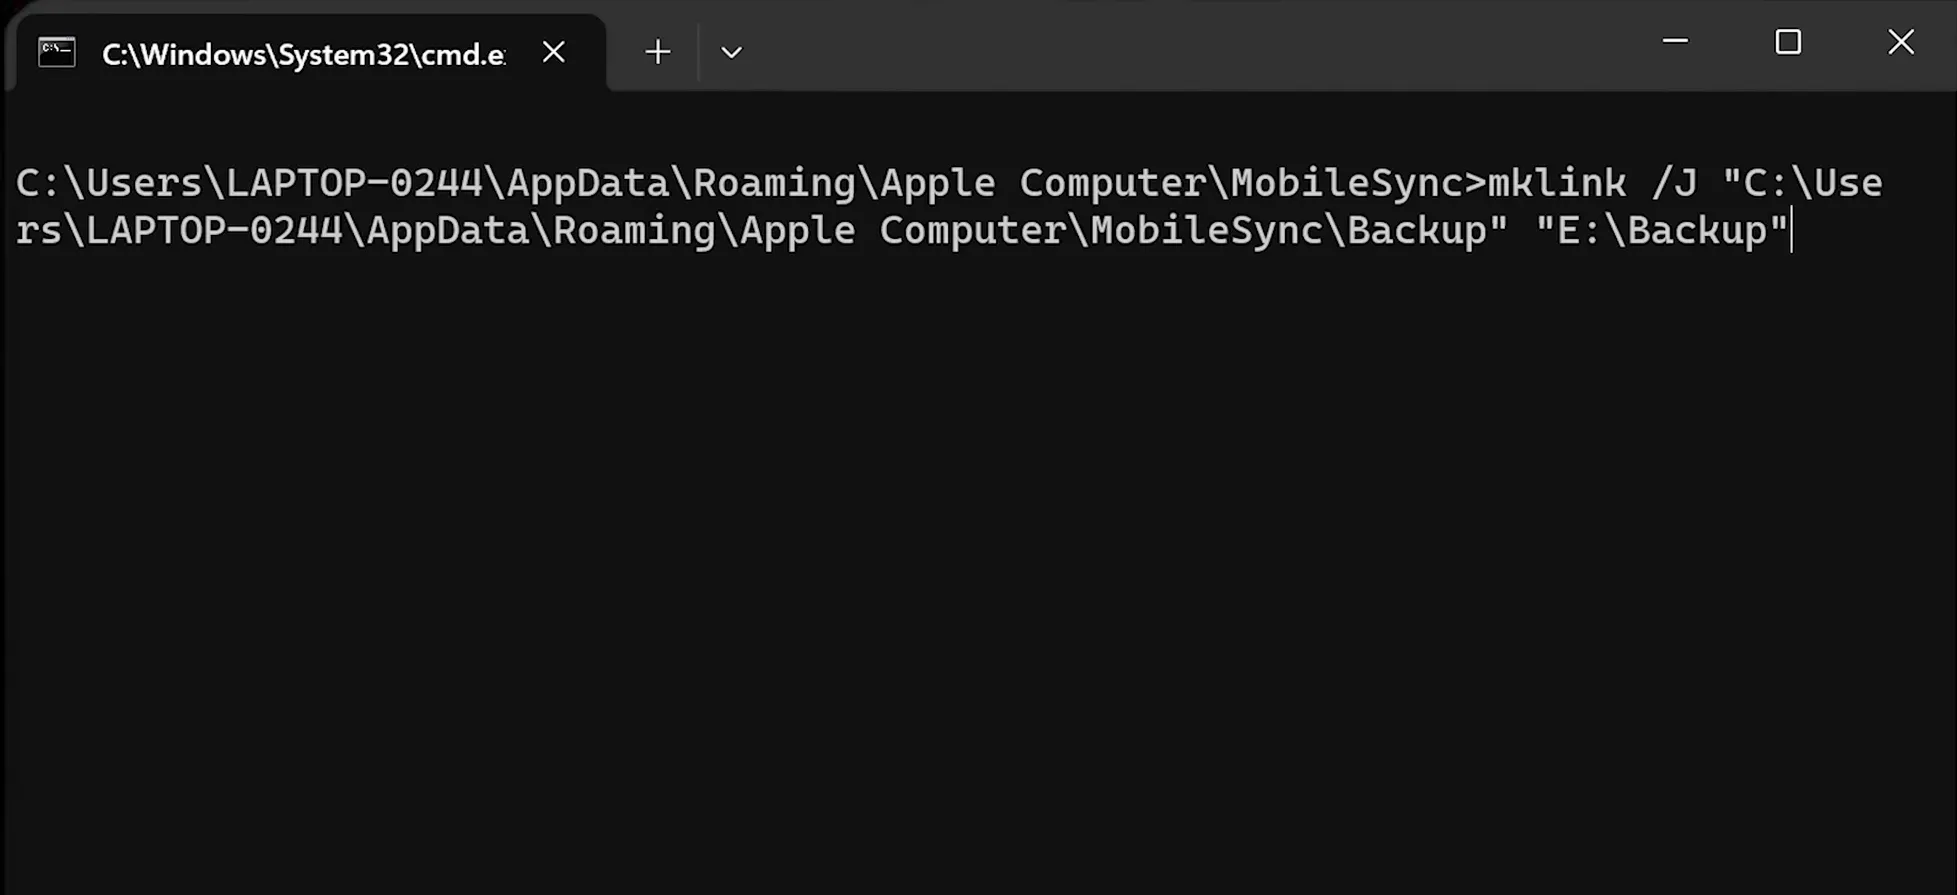Click the empty title bar area

[x=1200, y=45]
